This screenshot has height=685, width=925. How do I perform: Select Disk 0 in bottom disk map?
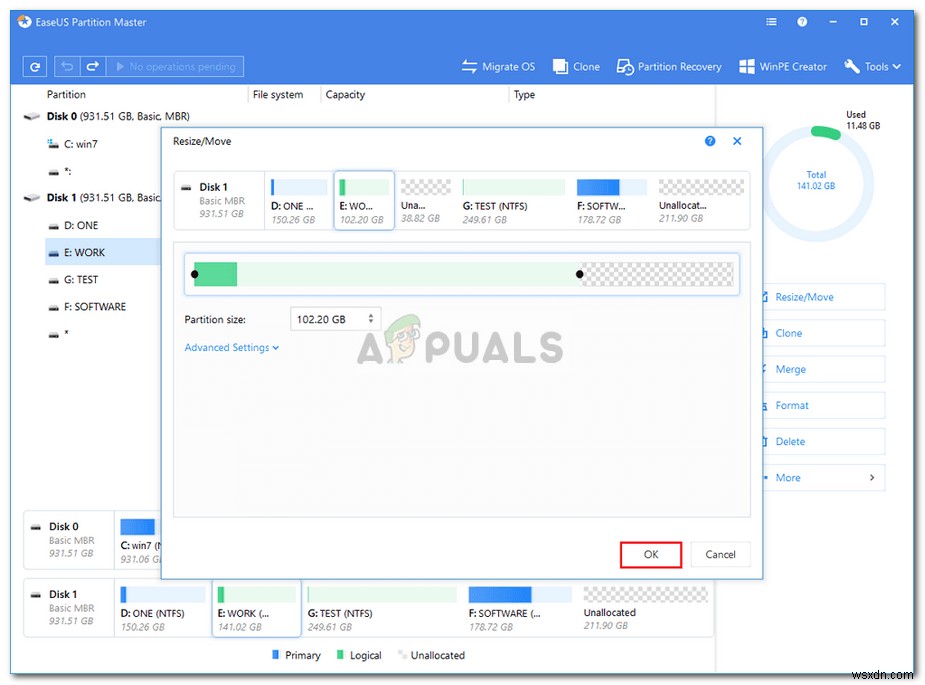(69, 540)
